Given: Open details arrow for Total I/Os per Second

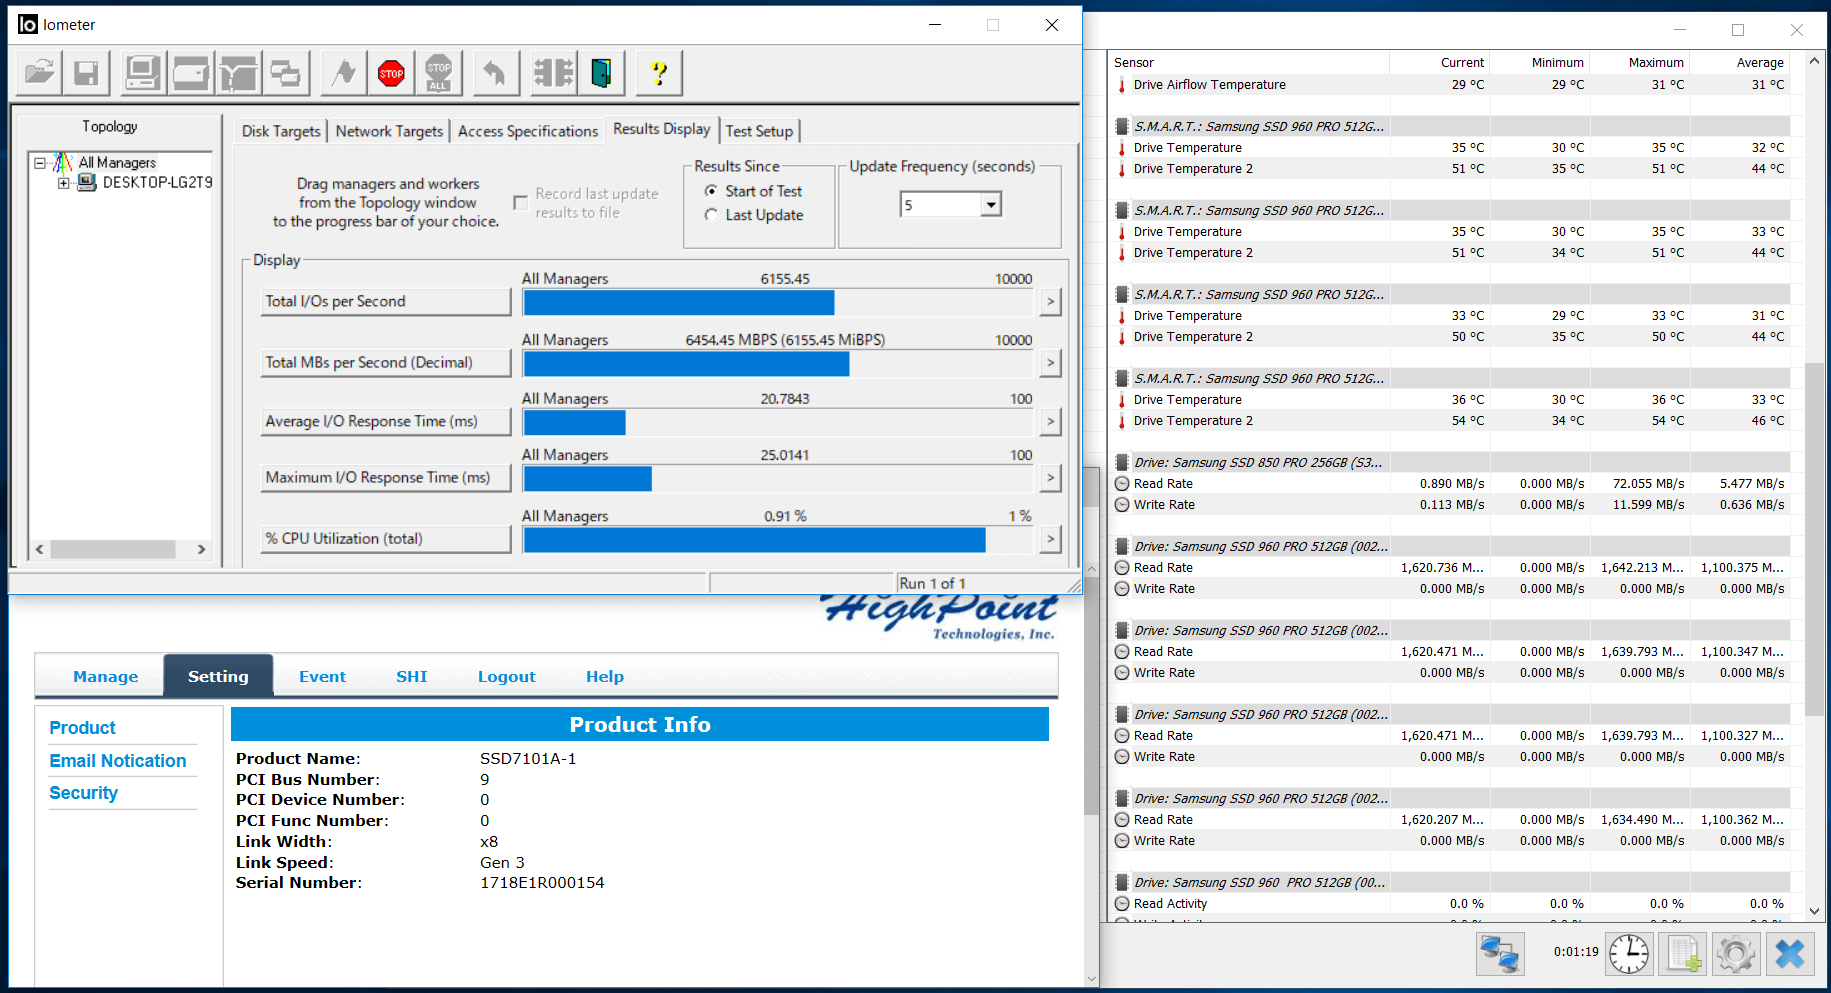Looking at the screenshot, I should click(1050, 301).
